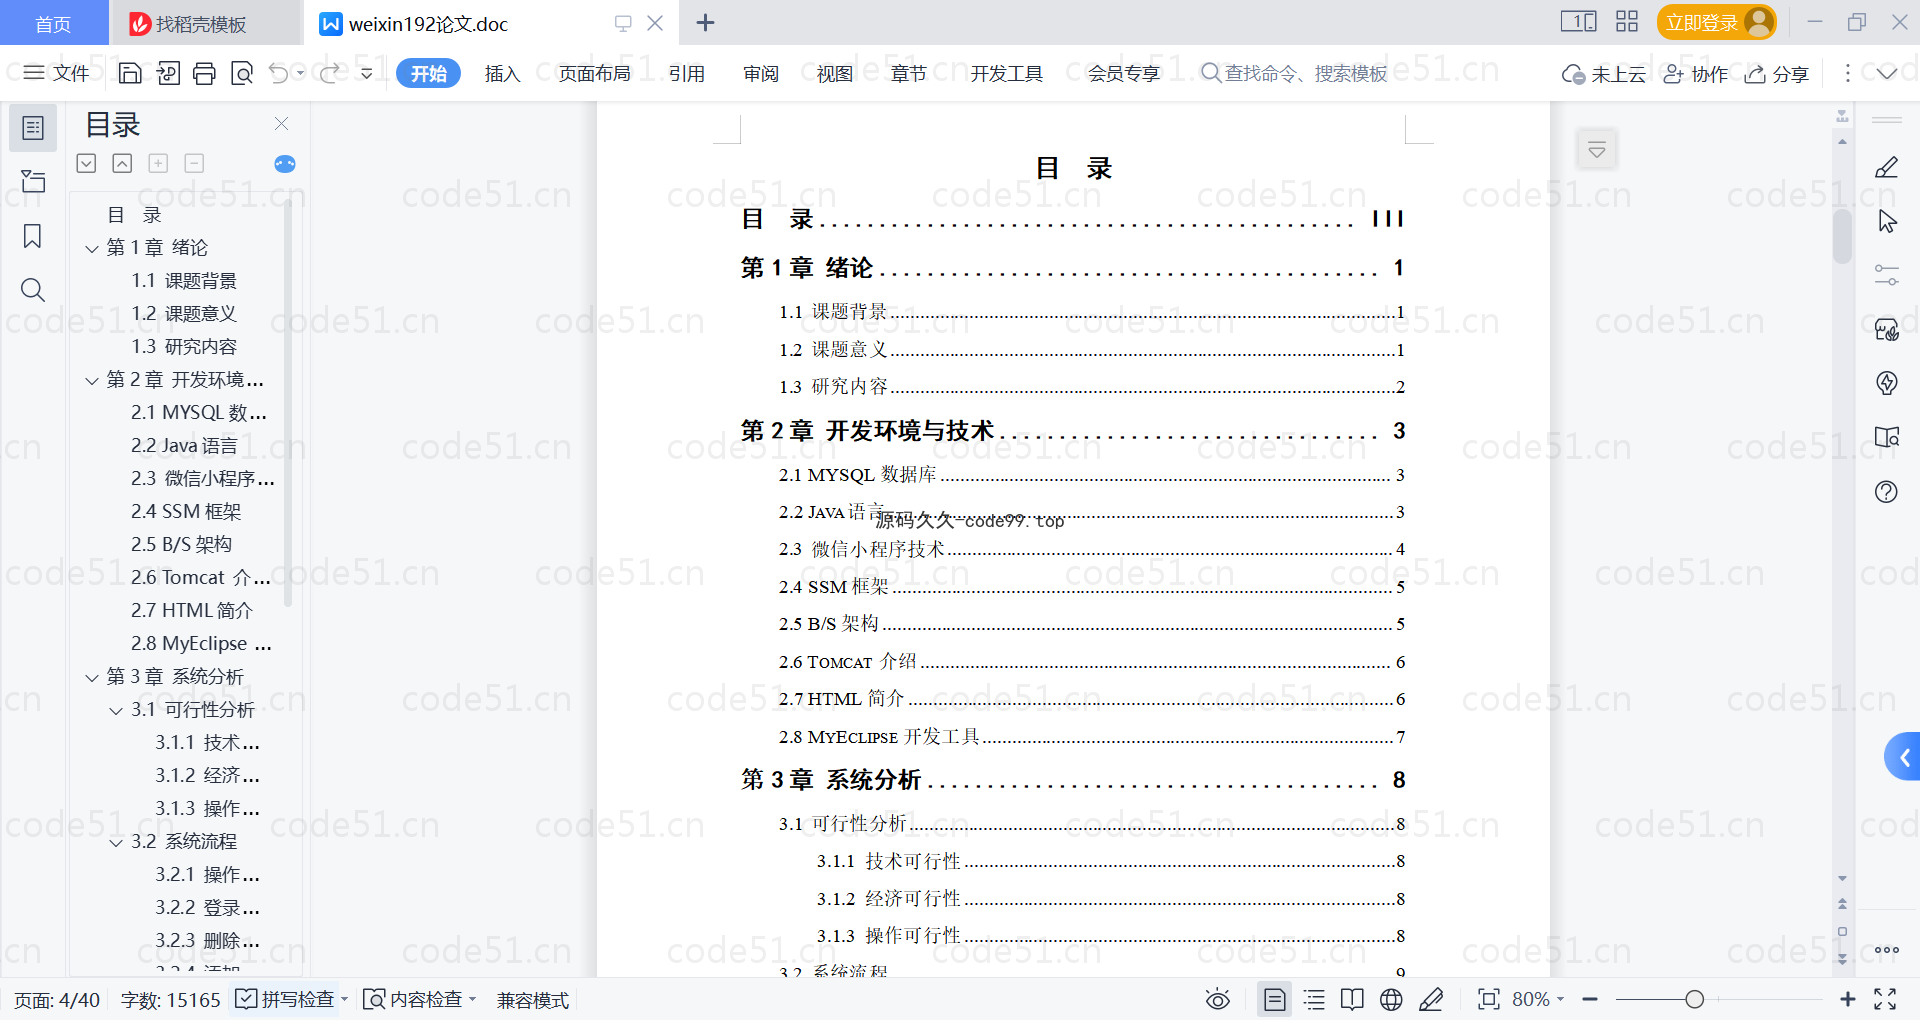Click the fit page zoom icon
Image resolution: width=1920 pixels, height=1020 pixels.
pos(1488,999)
